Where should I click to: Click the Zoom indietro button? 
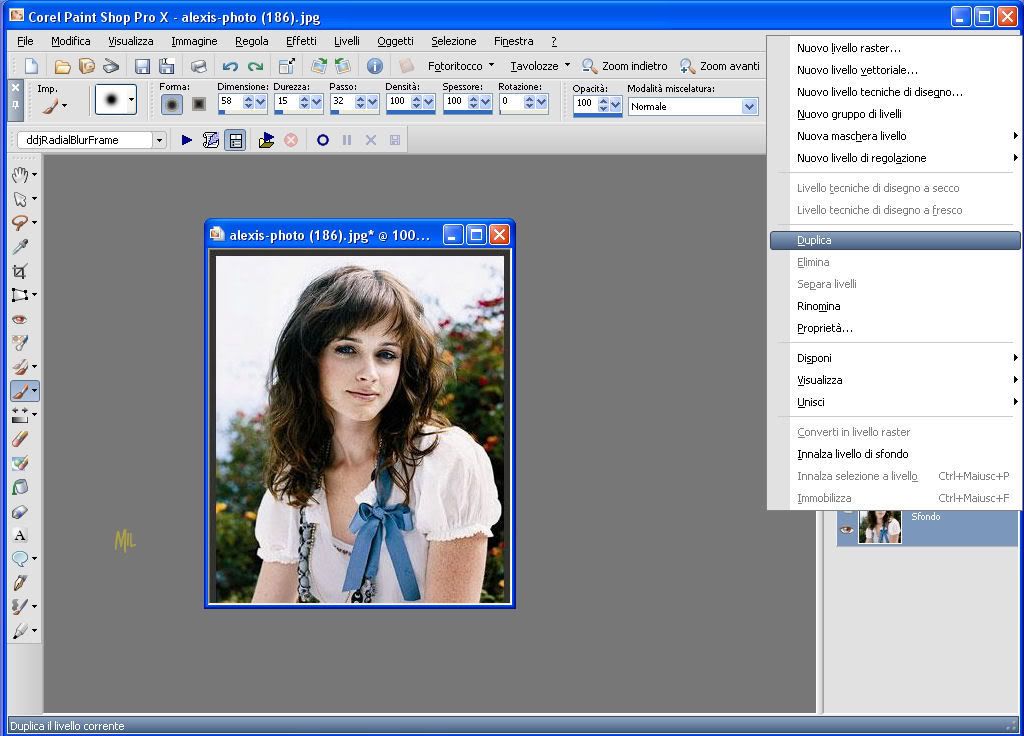[625, 66]
